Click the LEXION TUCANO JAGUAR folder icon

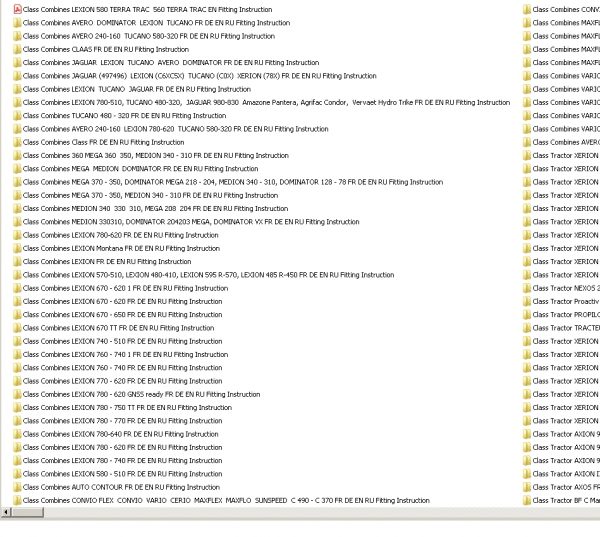pyautogui.click(x=17, y=89)
